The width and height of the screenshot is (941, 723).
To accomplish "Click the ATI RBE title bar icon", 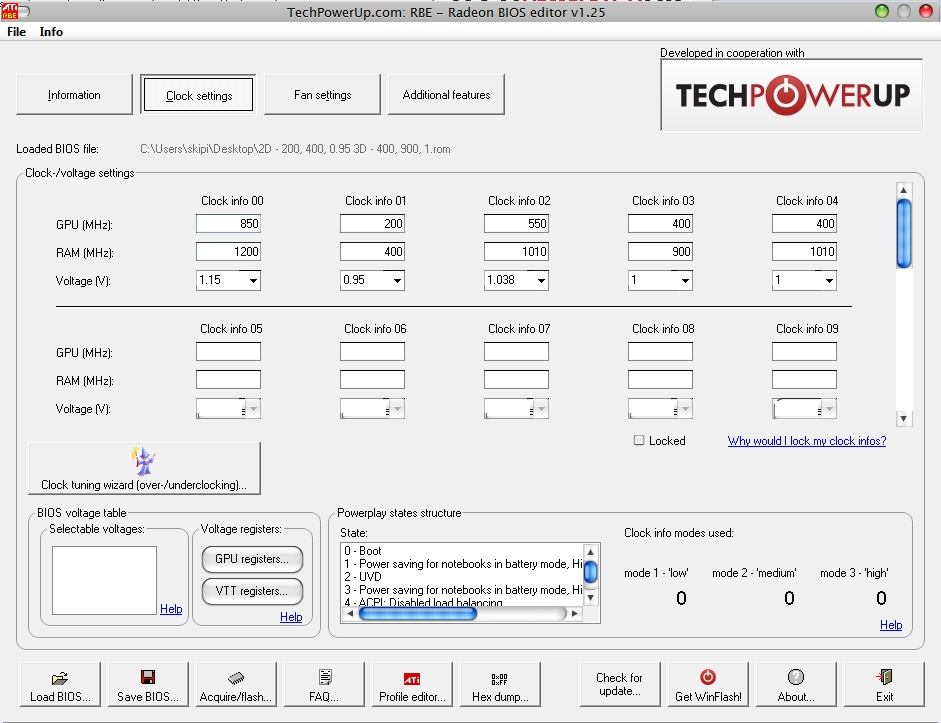I will tap(10, 10).
